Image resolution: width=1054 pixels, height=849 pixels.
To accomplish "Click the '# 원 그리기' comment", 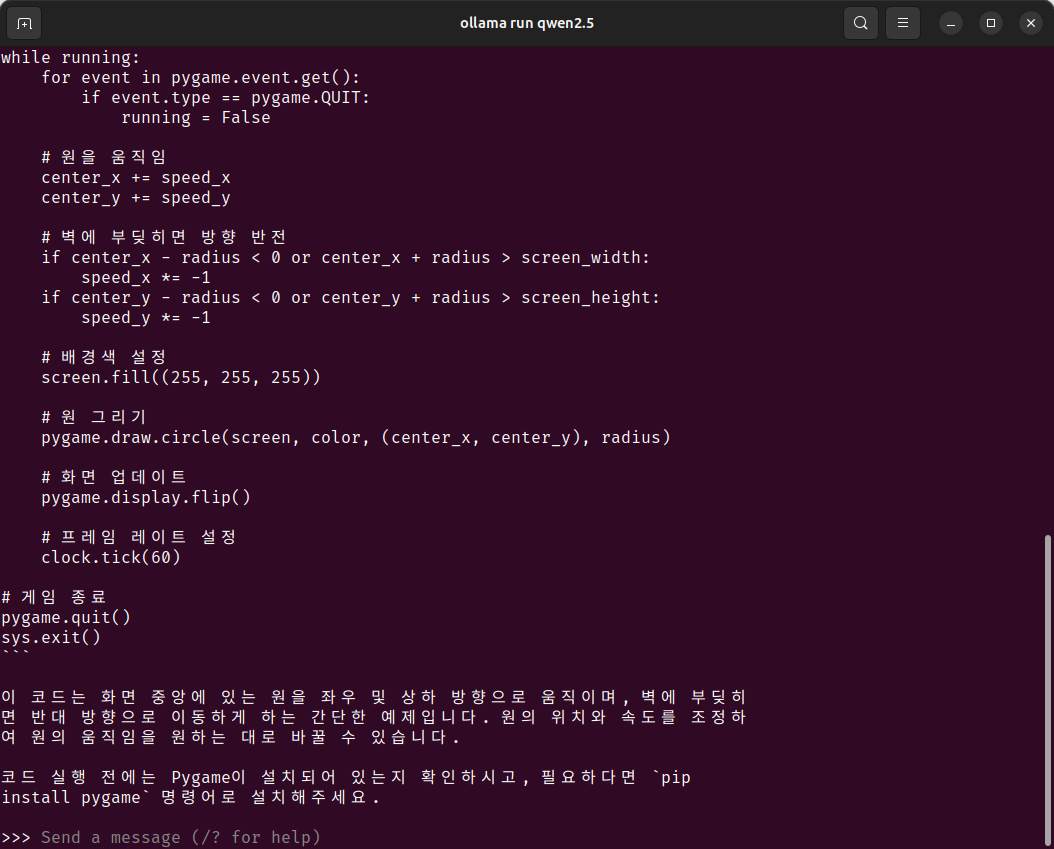I will [93, 417].
